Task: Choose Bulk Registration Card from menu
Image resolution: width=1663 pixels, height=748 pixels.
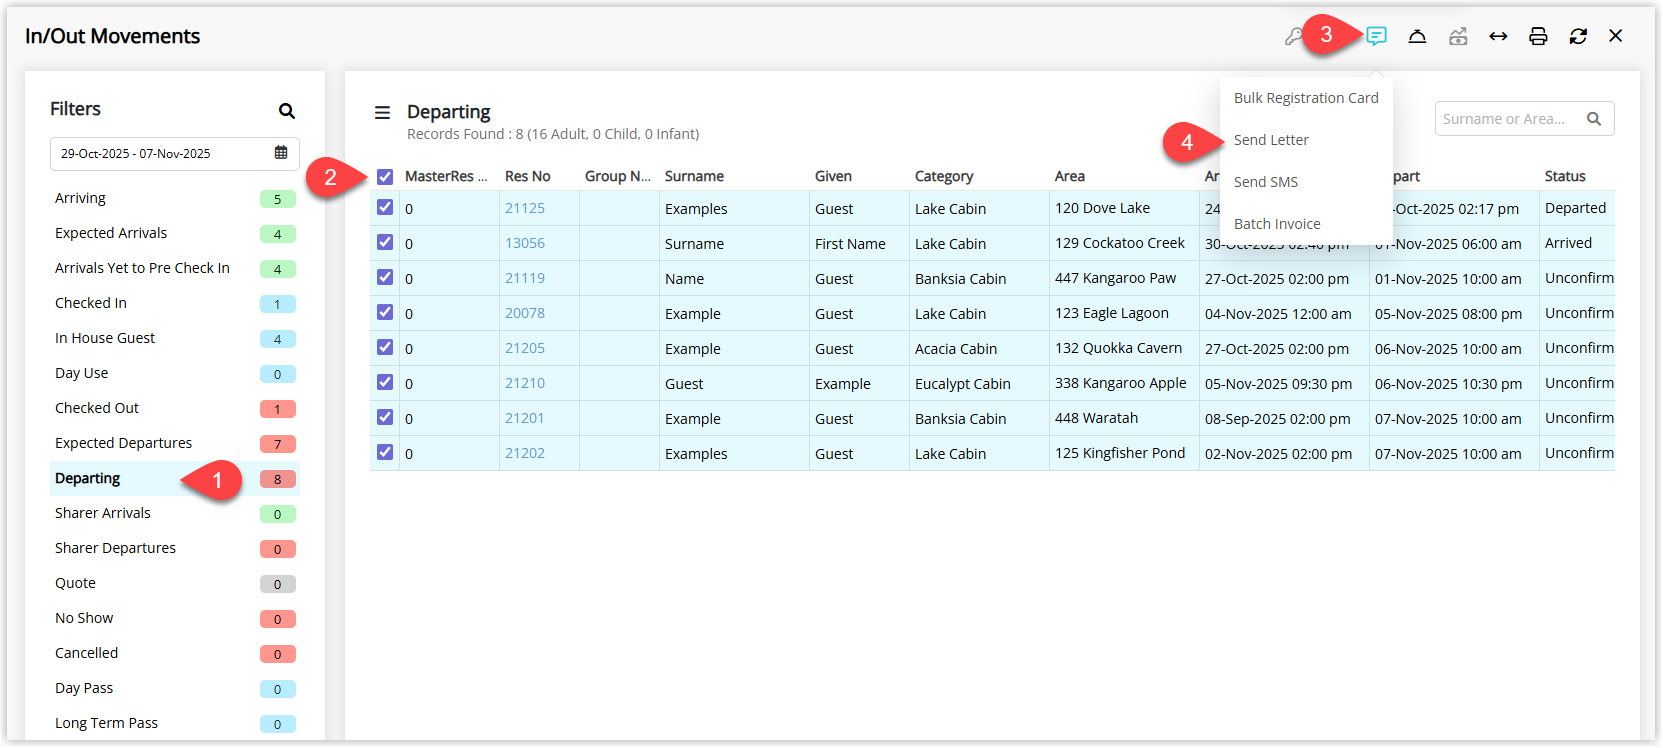Action: [1306, 98]
